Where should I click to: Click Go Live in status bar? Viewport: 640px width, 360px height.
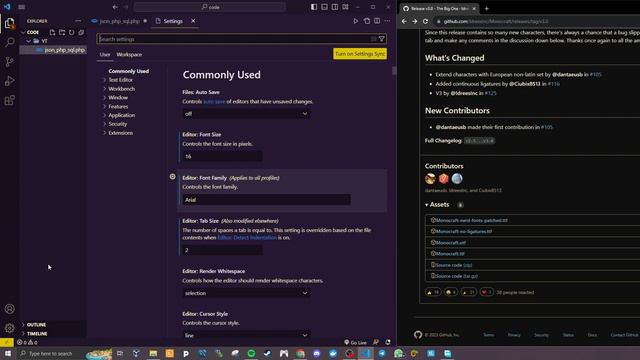355,342
